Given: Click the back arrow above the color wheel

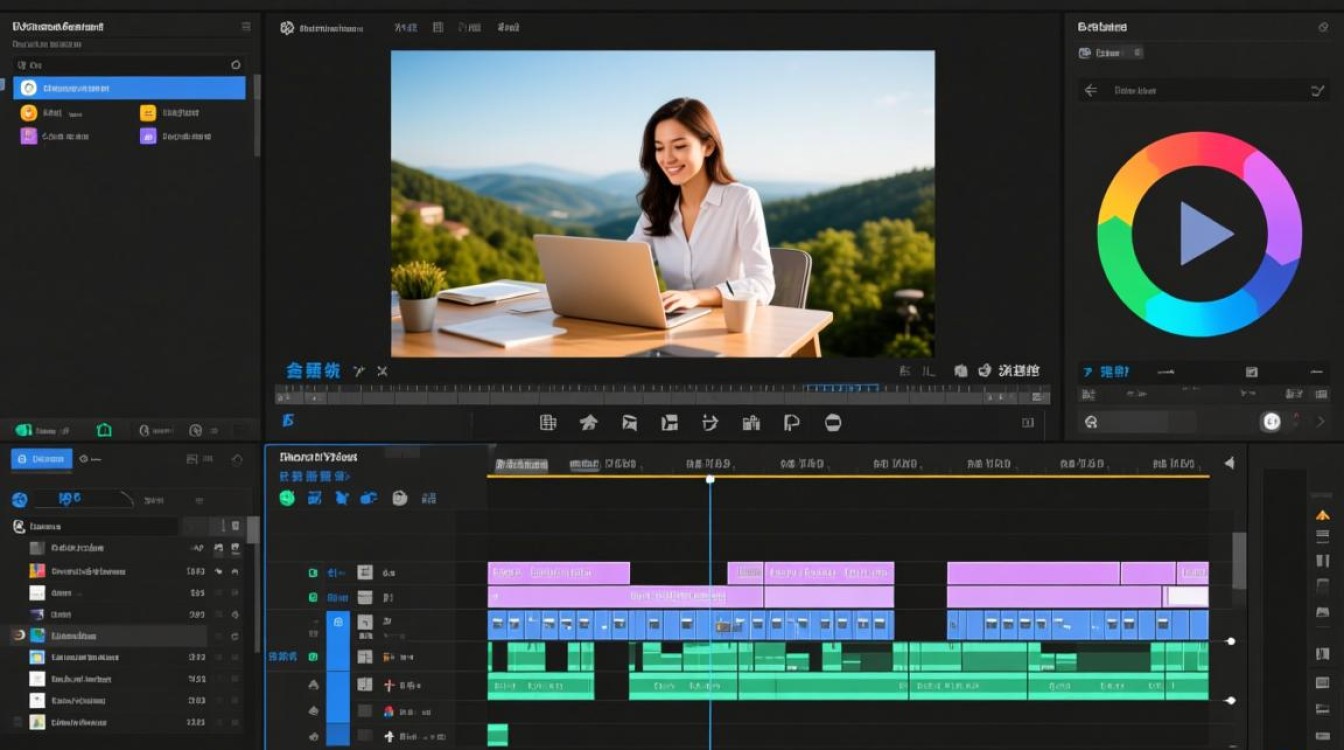Looking at the screenshot, I should tap(1091, 90).
